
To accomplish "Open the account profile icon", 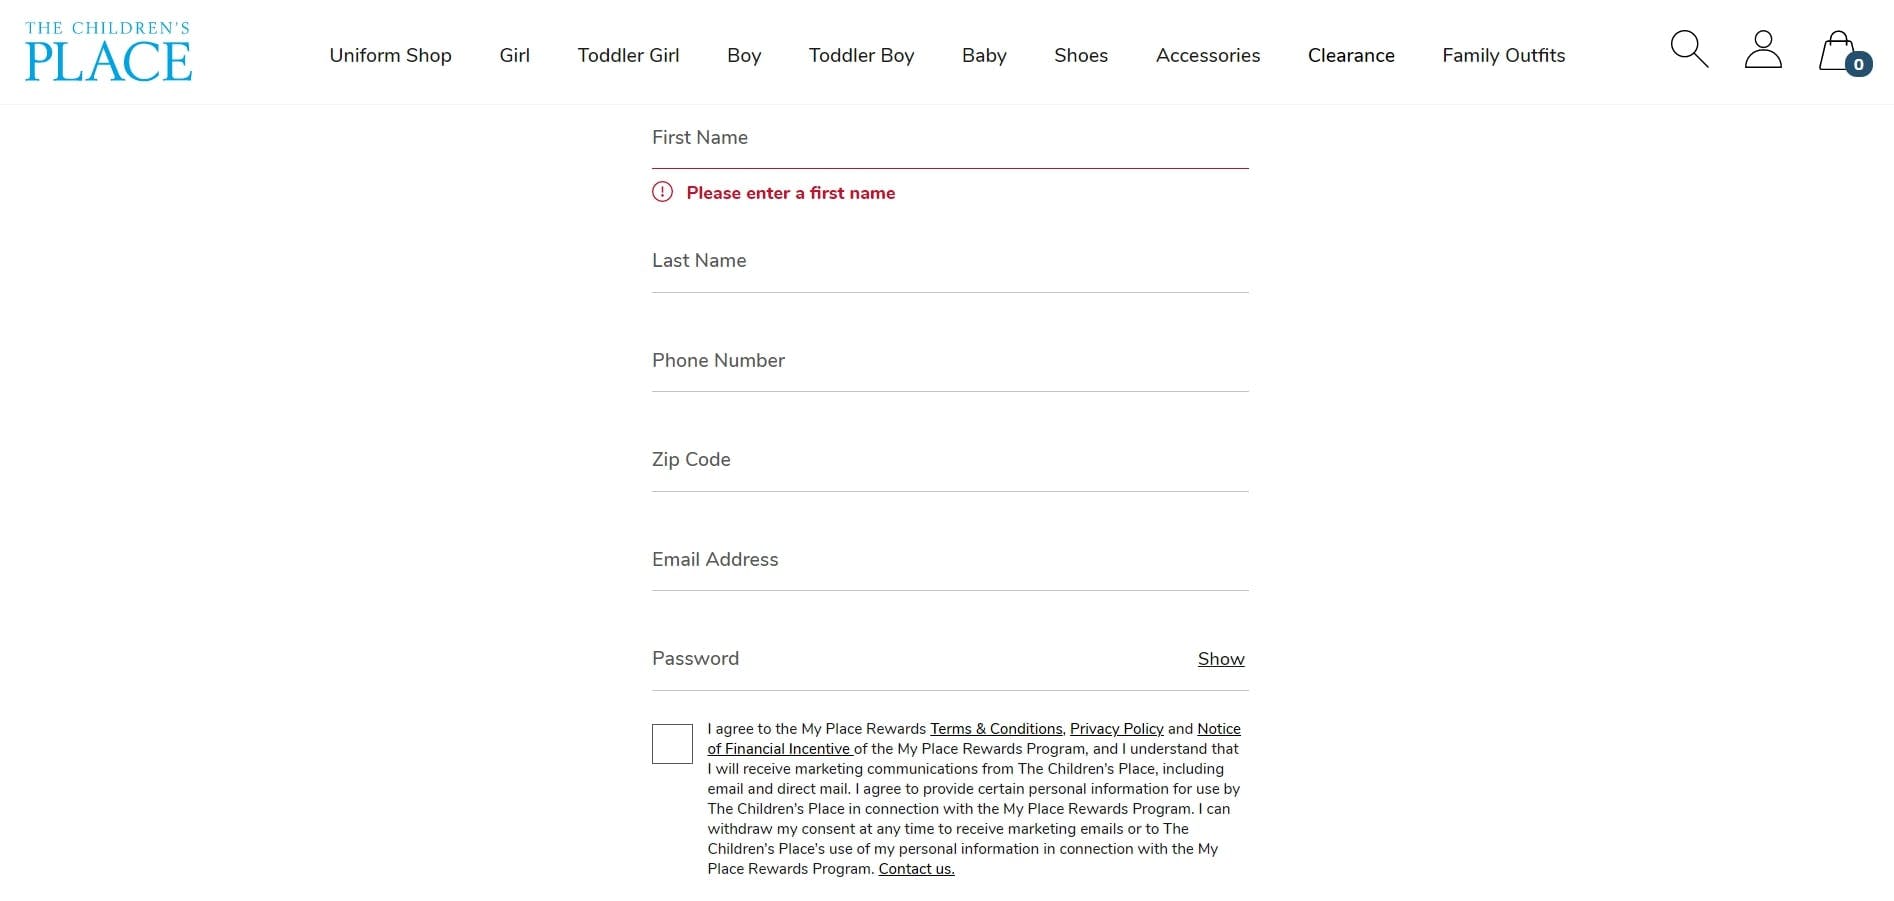I will (1763, 49).
